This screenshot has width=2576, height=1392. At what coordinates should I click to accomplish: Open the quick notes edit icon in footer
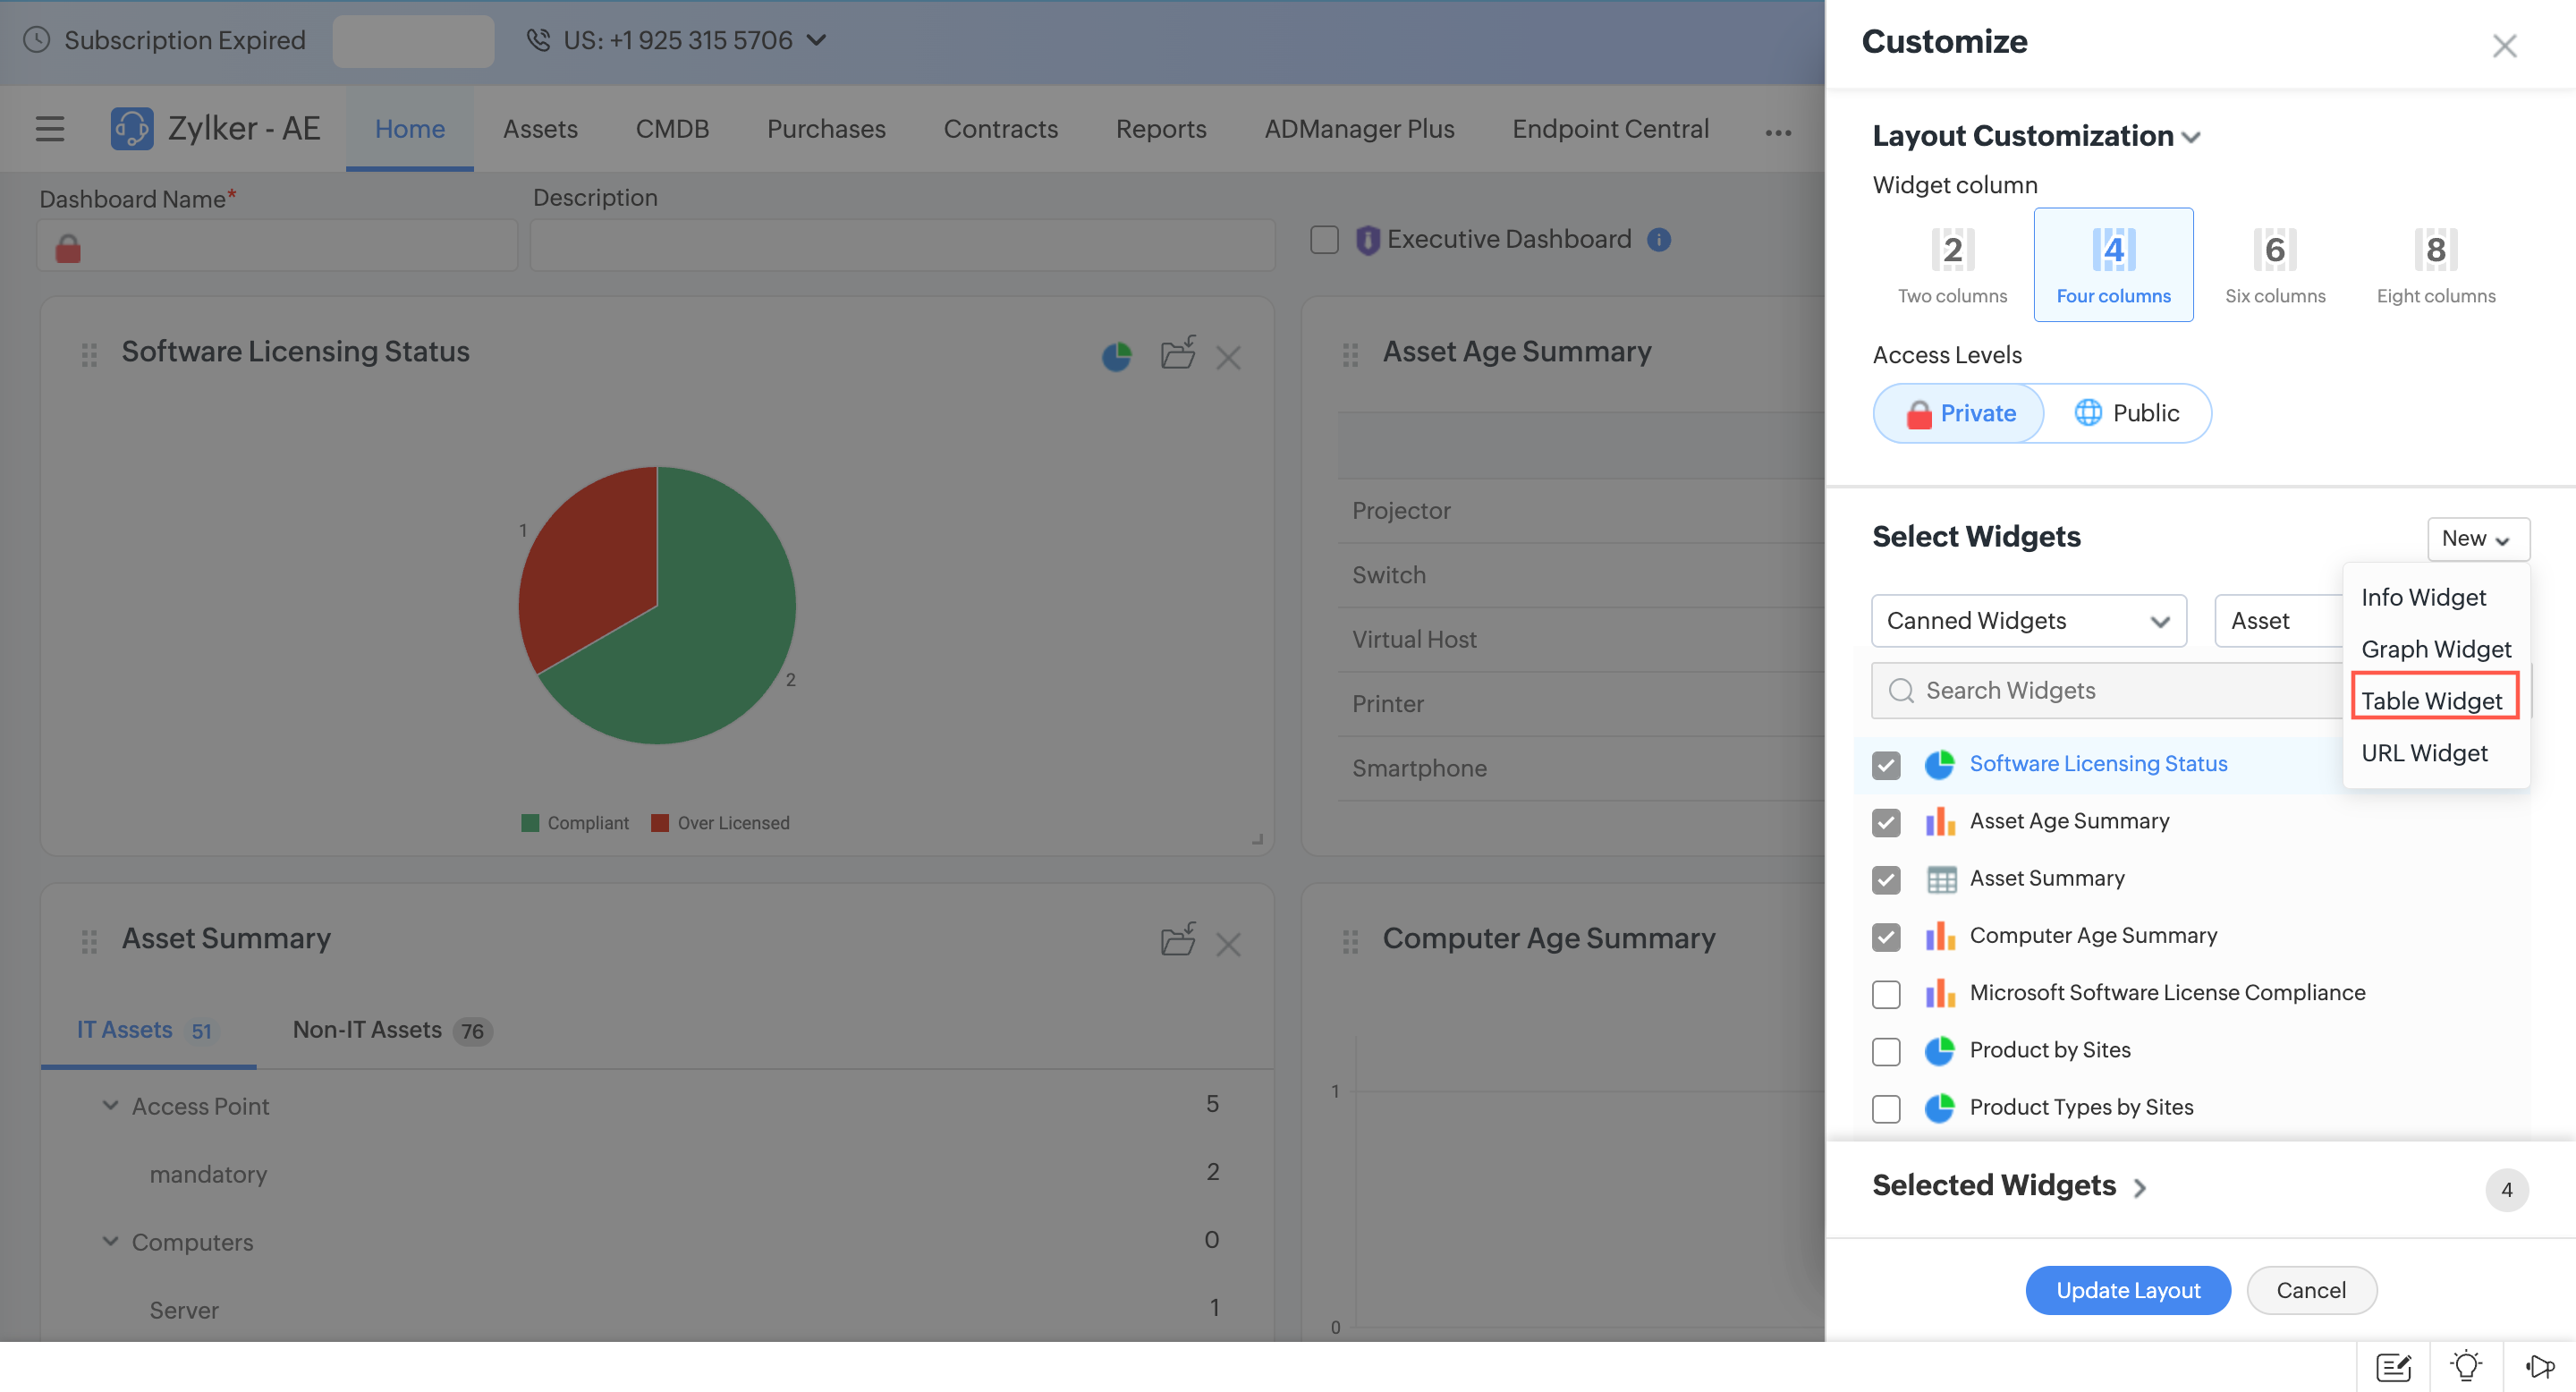(2393, 1365)
